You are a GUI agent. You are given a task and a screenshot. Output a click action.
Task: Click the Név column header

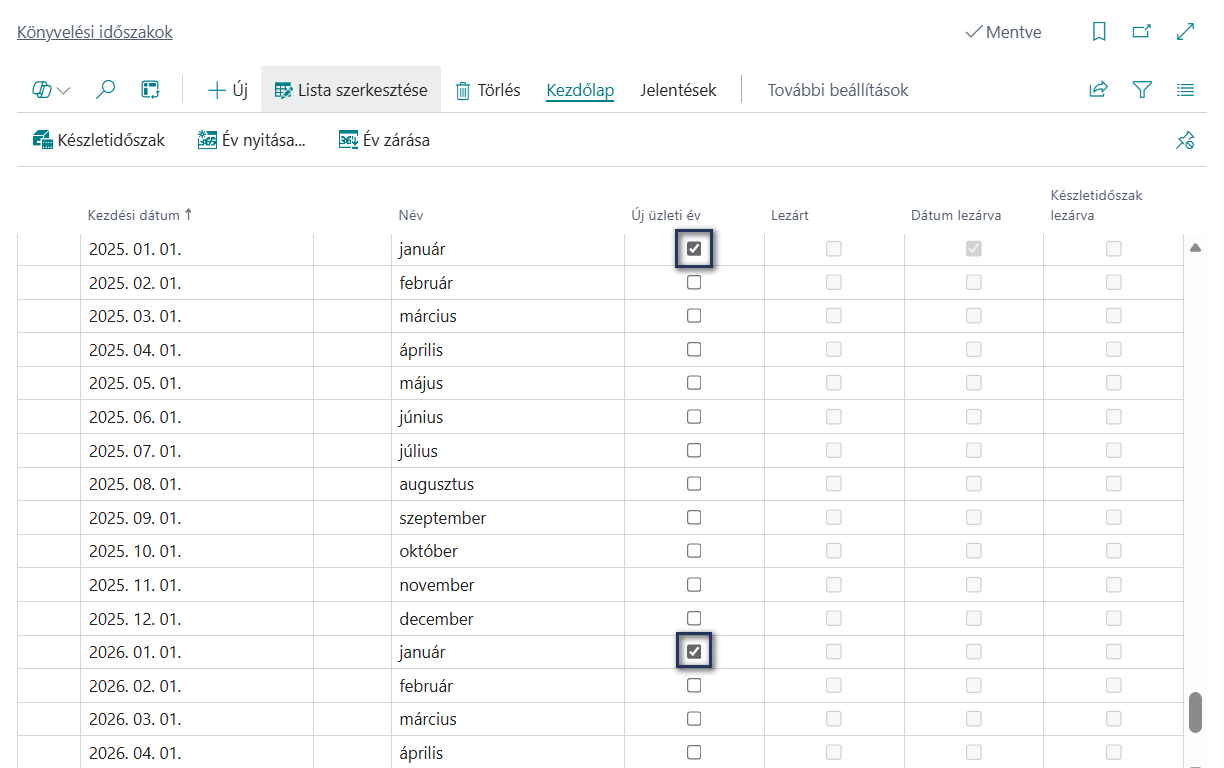coord(411,215)
